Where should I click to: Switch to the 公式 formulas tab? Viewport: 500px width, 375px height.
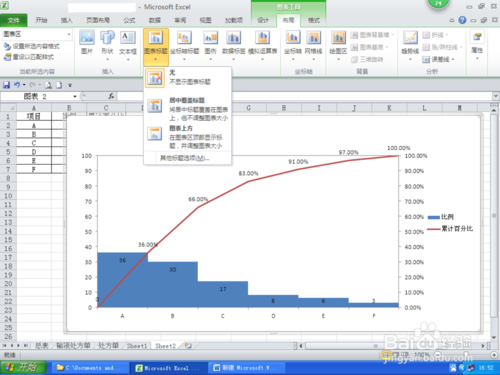coord(129,20)
